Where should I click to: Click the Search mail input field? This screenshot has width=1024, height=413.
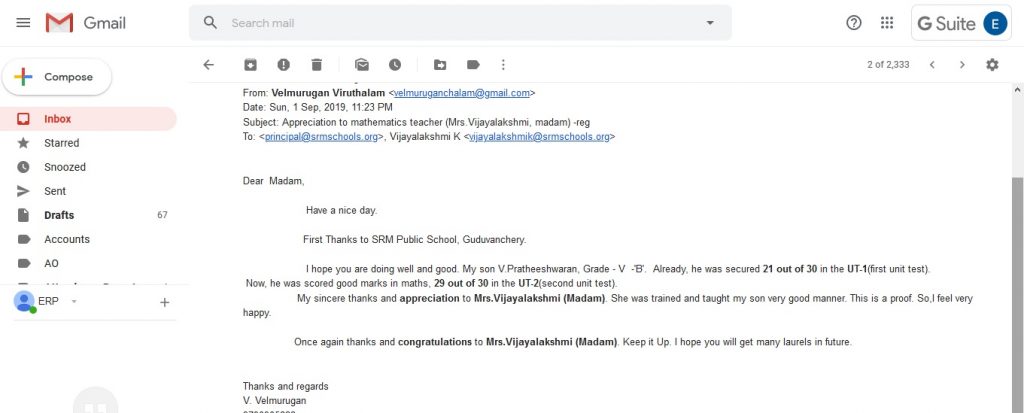pos(460,23)
